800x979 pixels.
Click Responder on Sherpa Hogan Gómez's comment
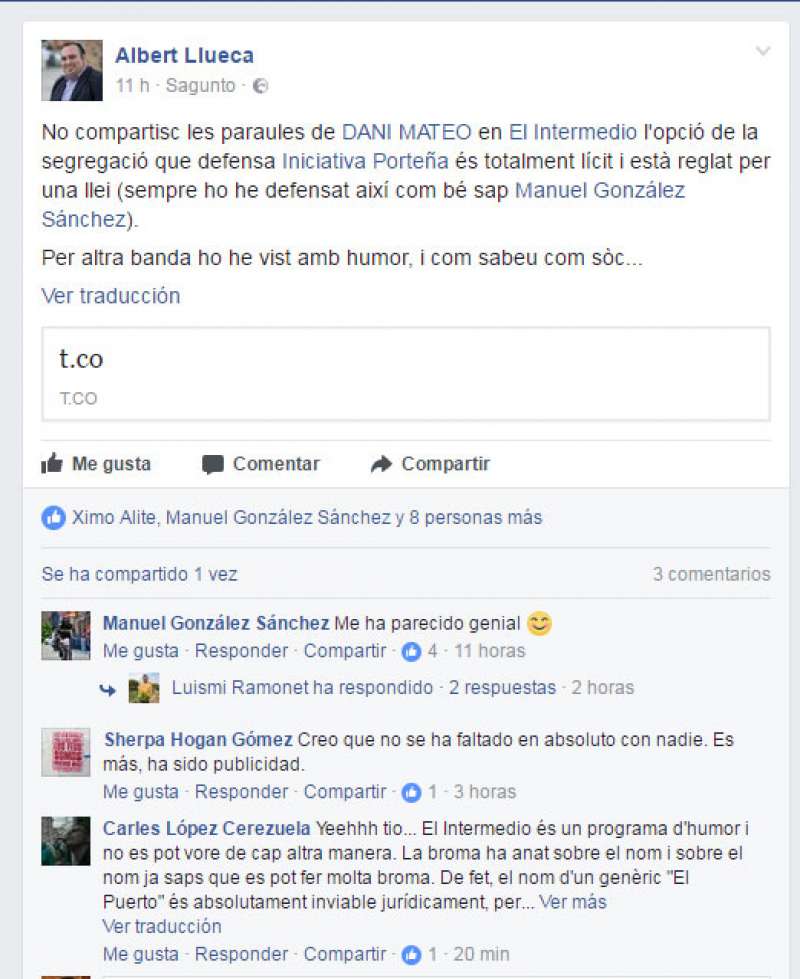point(241,792)
